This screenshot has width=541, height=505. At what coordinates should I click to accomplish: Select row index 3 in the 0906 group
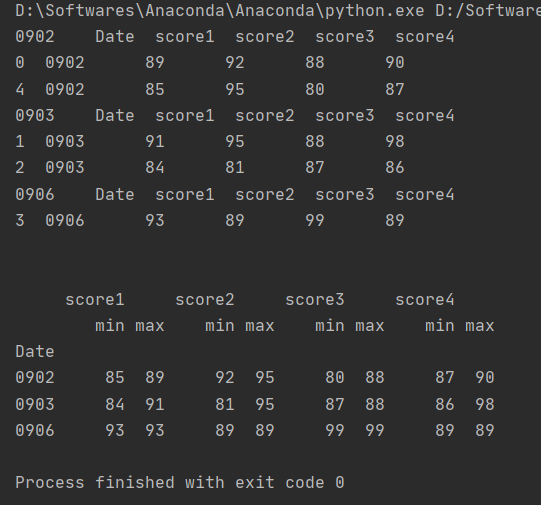(x=20, y=221)
